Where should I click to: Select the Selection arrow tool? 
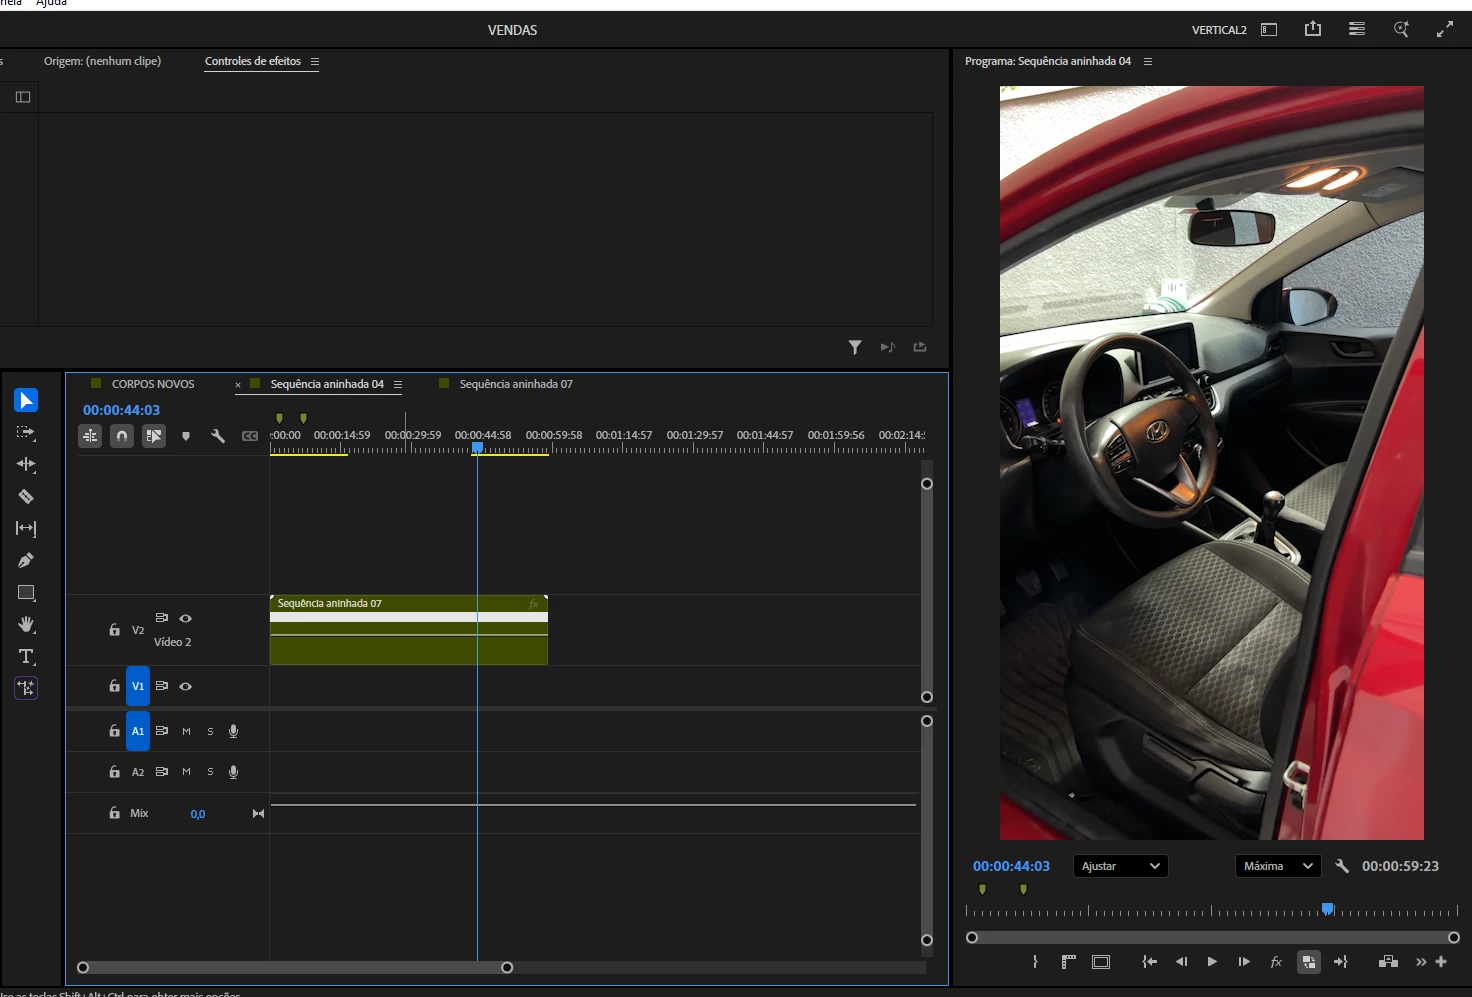tap(26, 400)
